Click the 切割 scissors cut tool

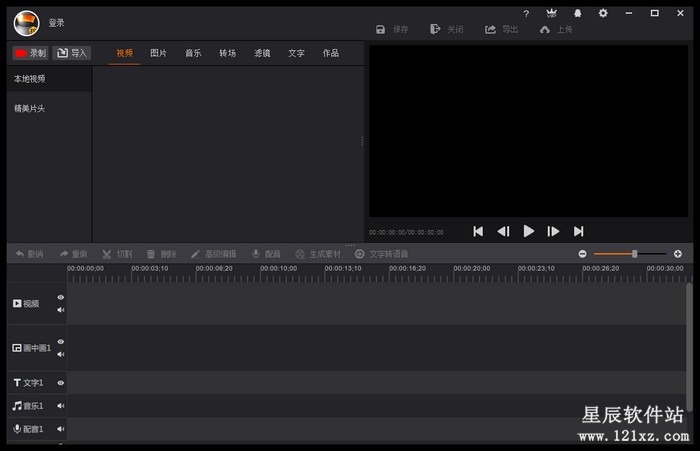tap(117, 254)
